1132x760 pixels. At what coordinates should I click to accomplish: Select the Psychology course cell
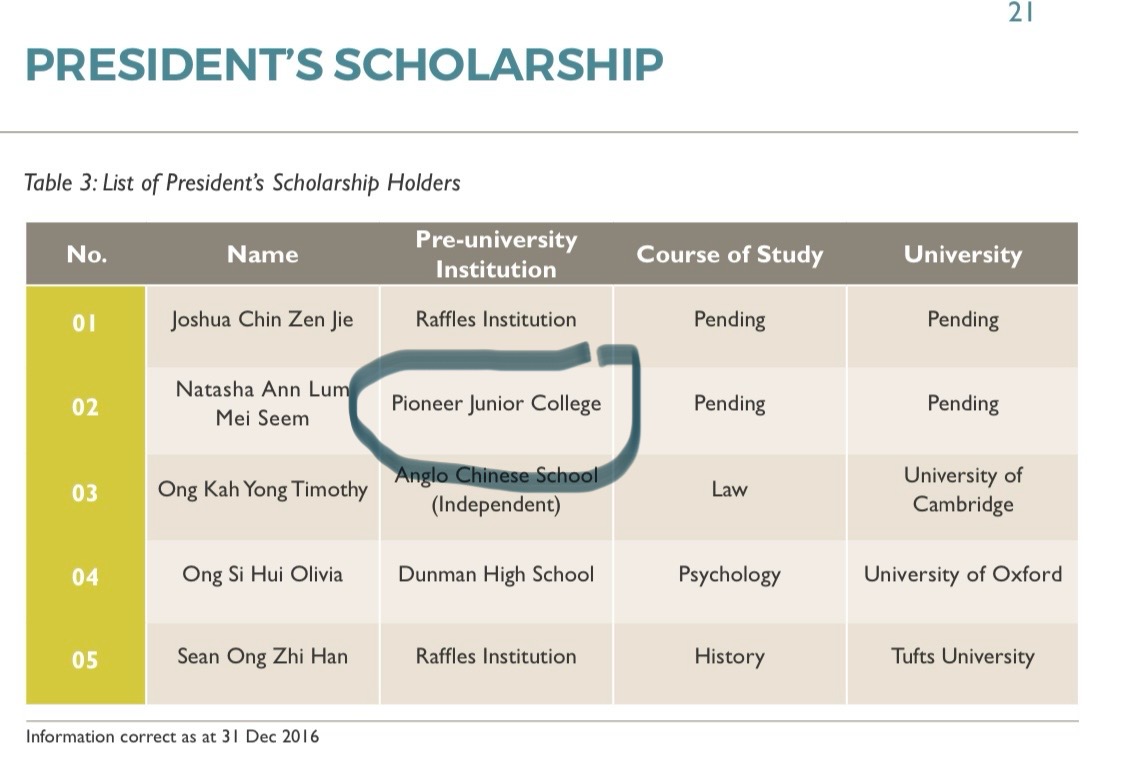729,574
